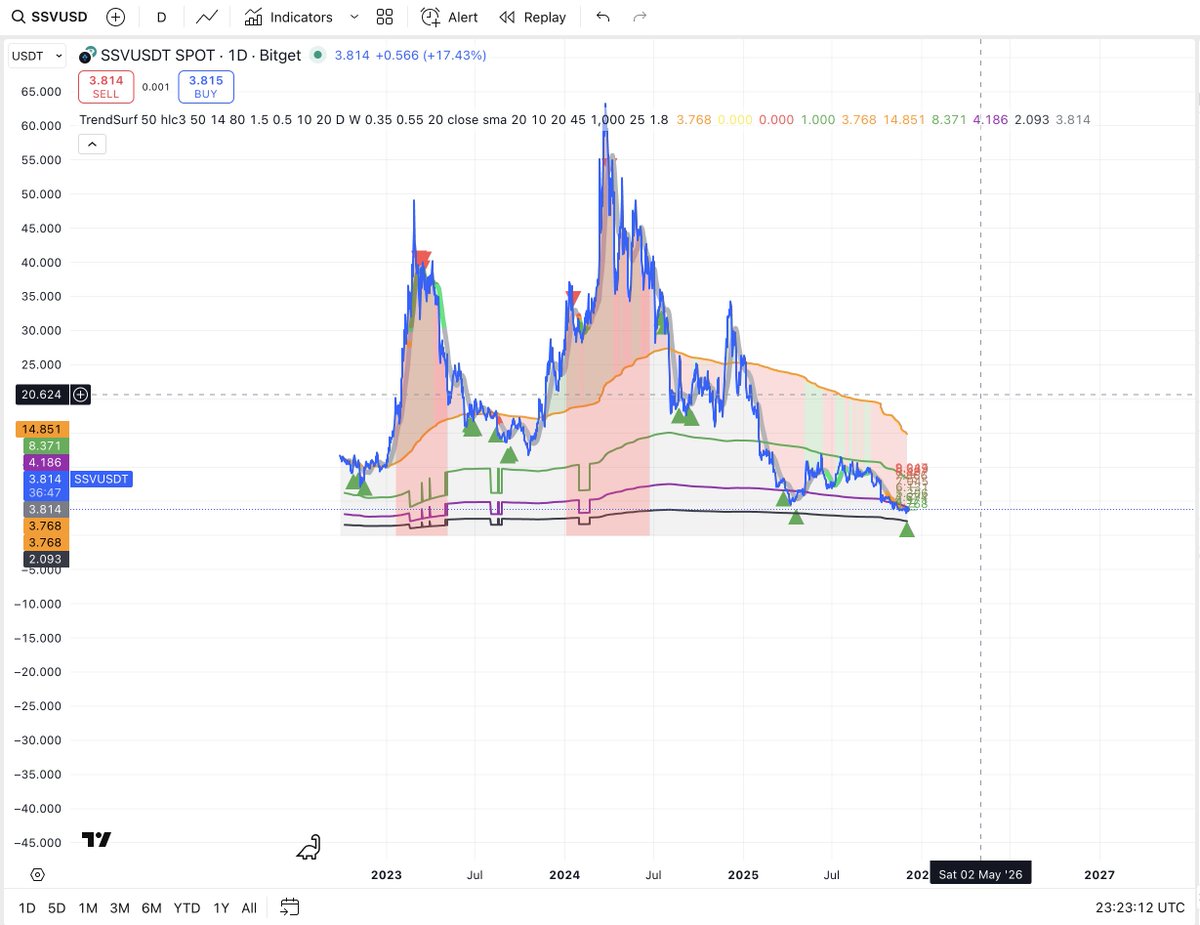Screen dimensions: 1200x925
Task: Click the 2025 time axis label
Action: tap(744, 874)
